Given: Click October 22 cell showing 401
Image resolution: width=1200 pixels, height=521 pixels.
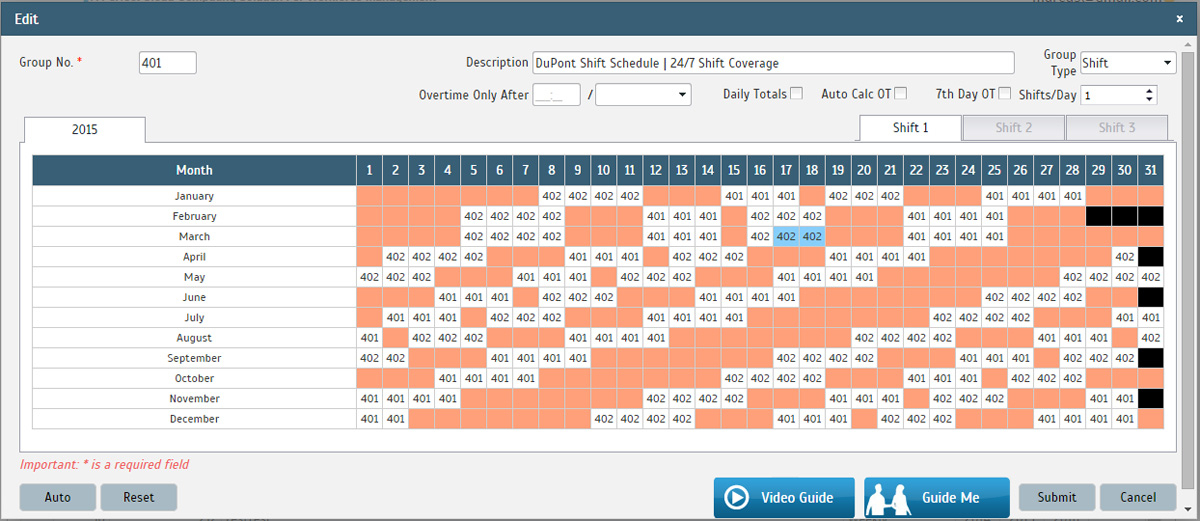Looking at the screenshot, I should (916, 378).
